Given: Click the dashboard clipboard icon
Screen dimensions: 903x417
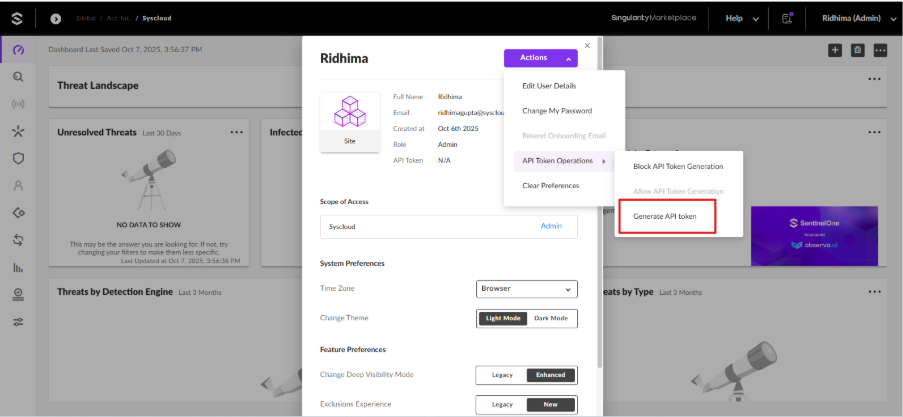Looking at the screenshot, I should [858, 50].
